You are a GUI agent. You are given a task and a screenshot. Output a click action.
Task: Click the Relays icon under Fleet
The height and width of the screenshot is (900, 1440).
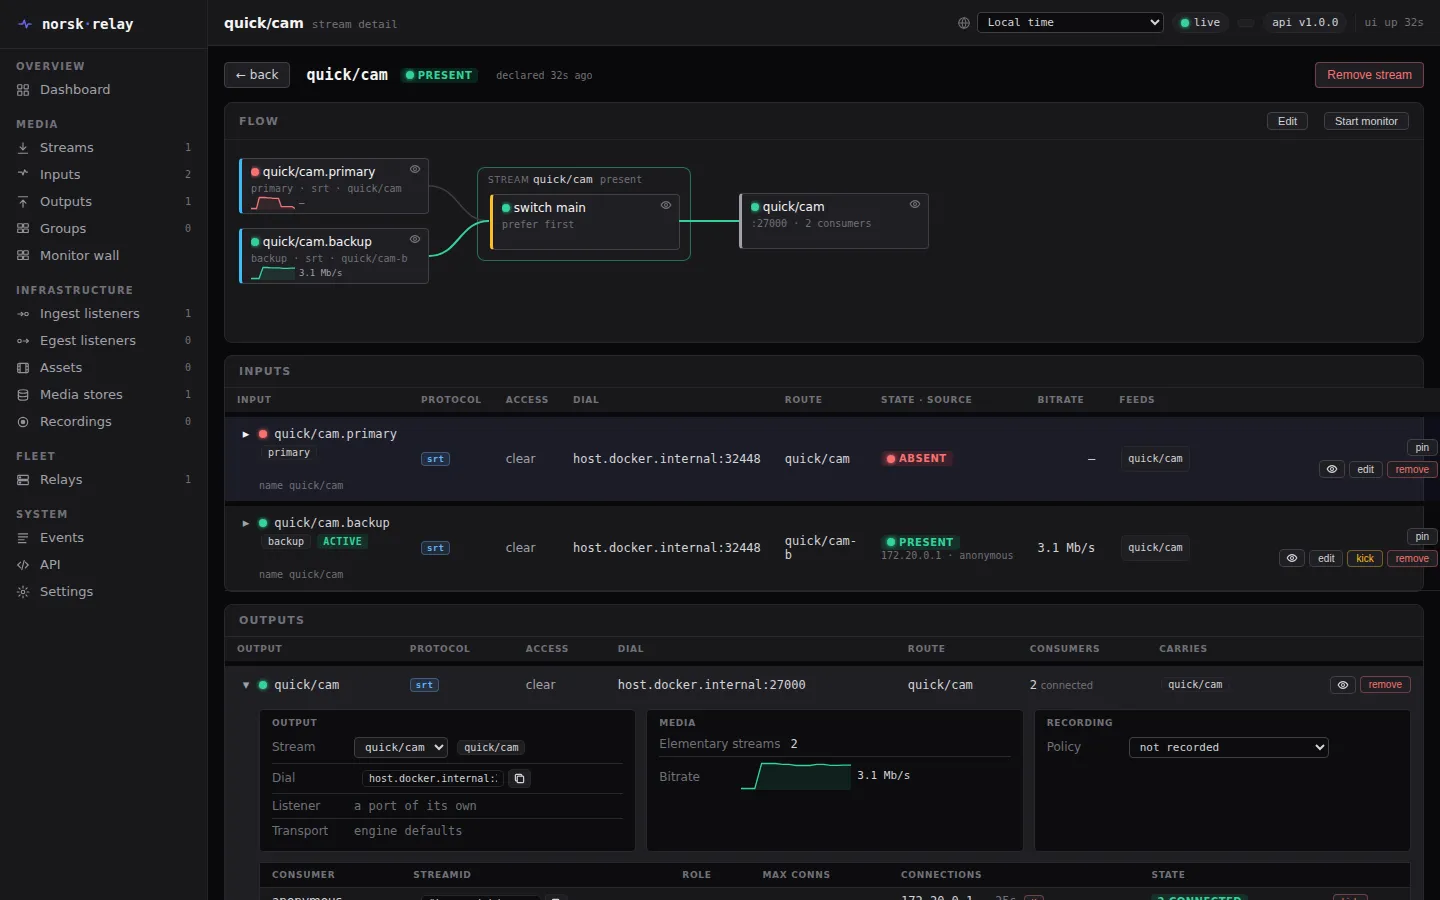point(23,480)
